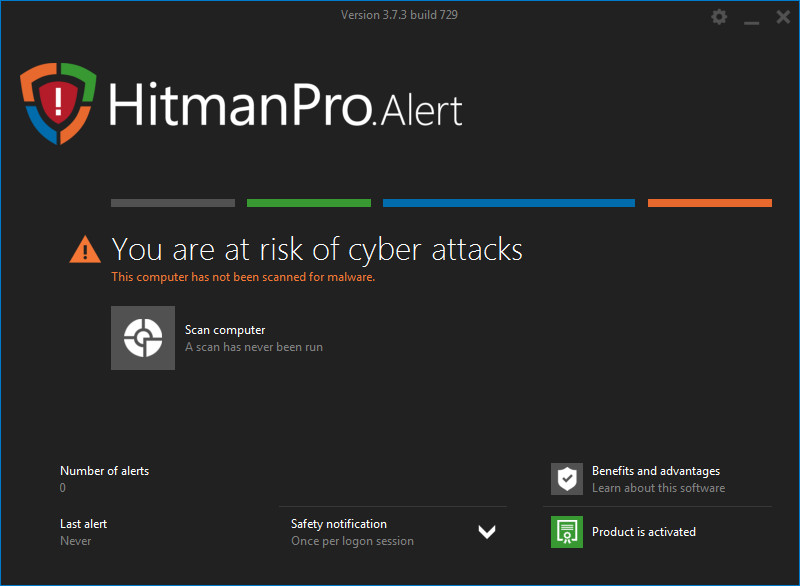Click the orange warning triangle icon
Viewport: 800px width, 586px height.
coord(85,249)
